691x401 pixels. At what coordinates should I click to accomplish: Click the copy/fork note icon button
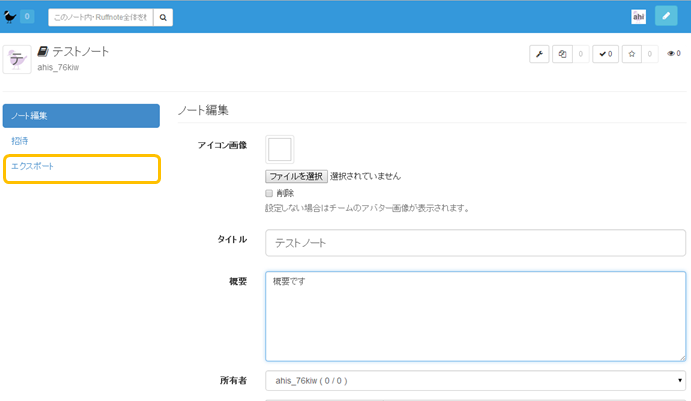pos(562,54)
